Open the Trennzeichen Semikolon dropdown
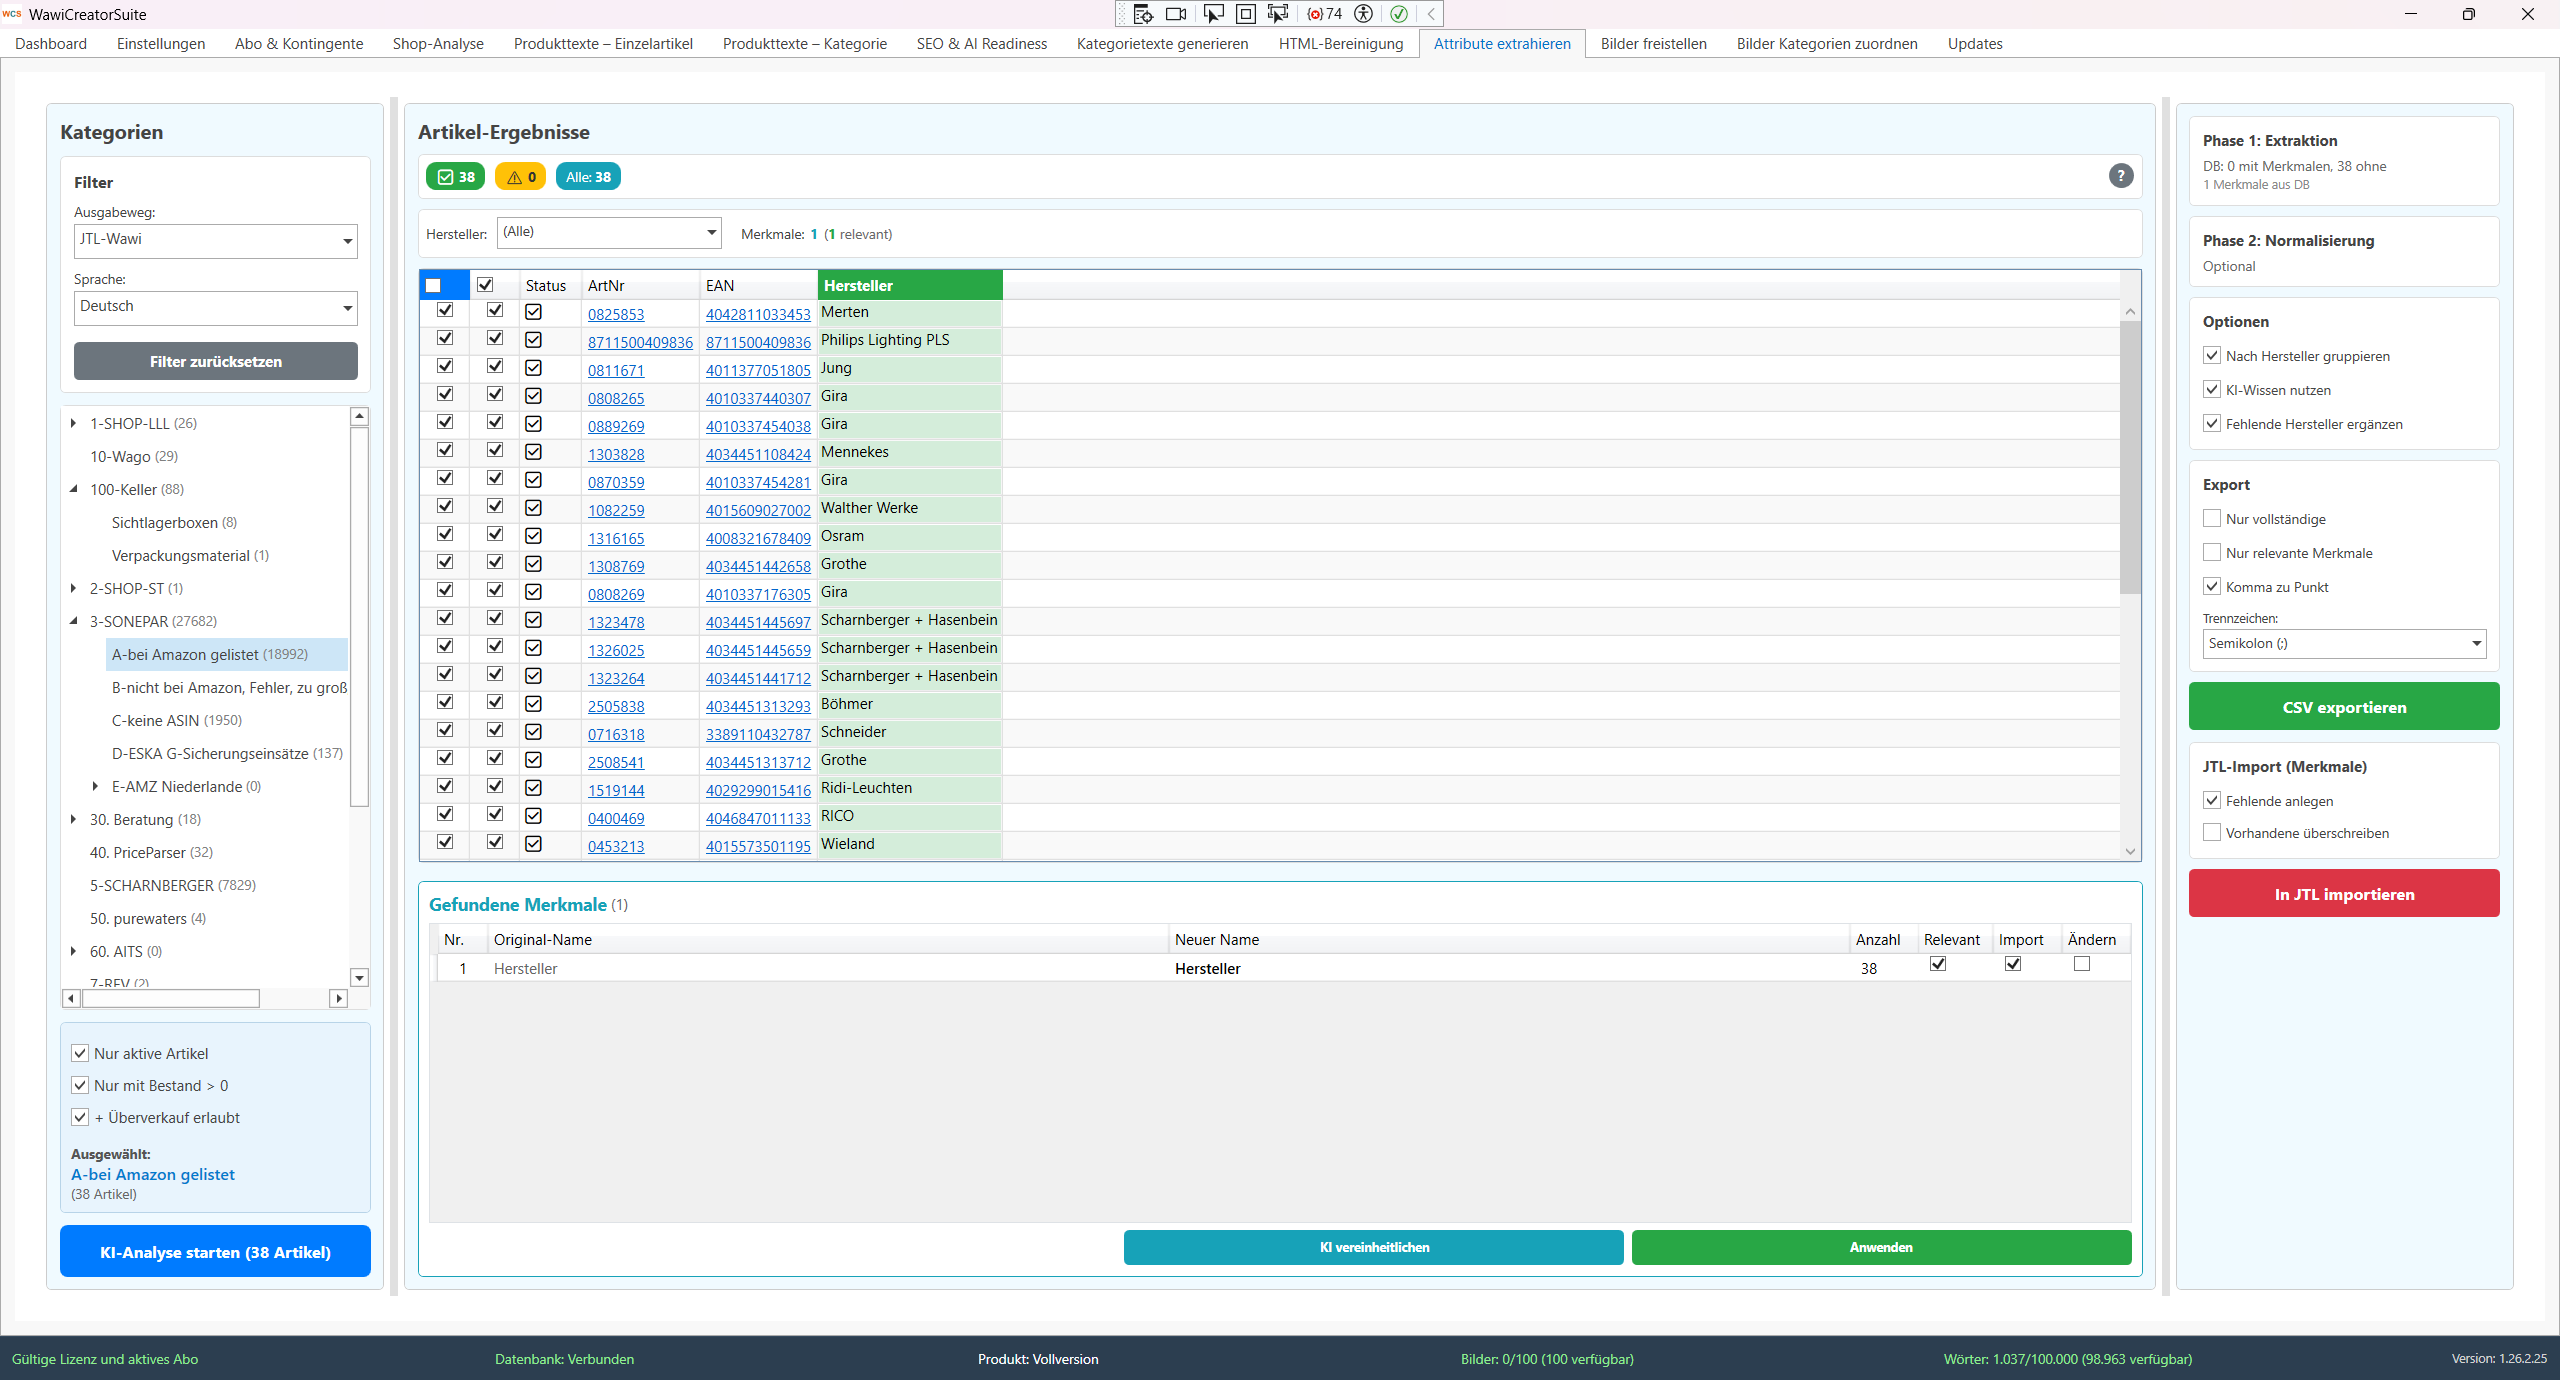The image size is (2560, 1380). (x=2344, y=643)
